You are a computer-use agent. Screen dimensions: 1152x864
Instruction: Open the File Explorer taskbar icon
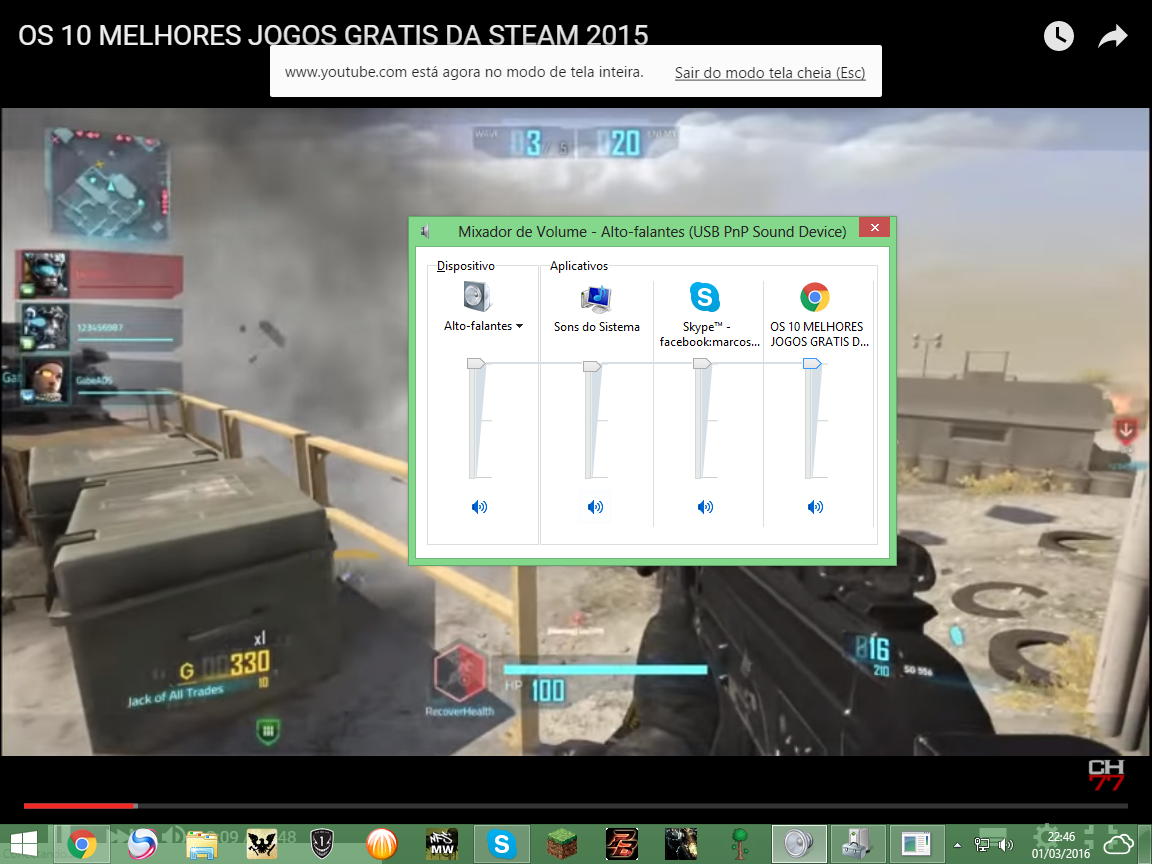coord(201,844)
